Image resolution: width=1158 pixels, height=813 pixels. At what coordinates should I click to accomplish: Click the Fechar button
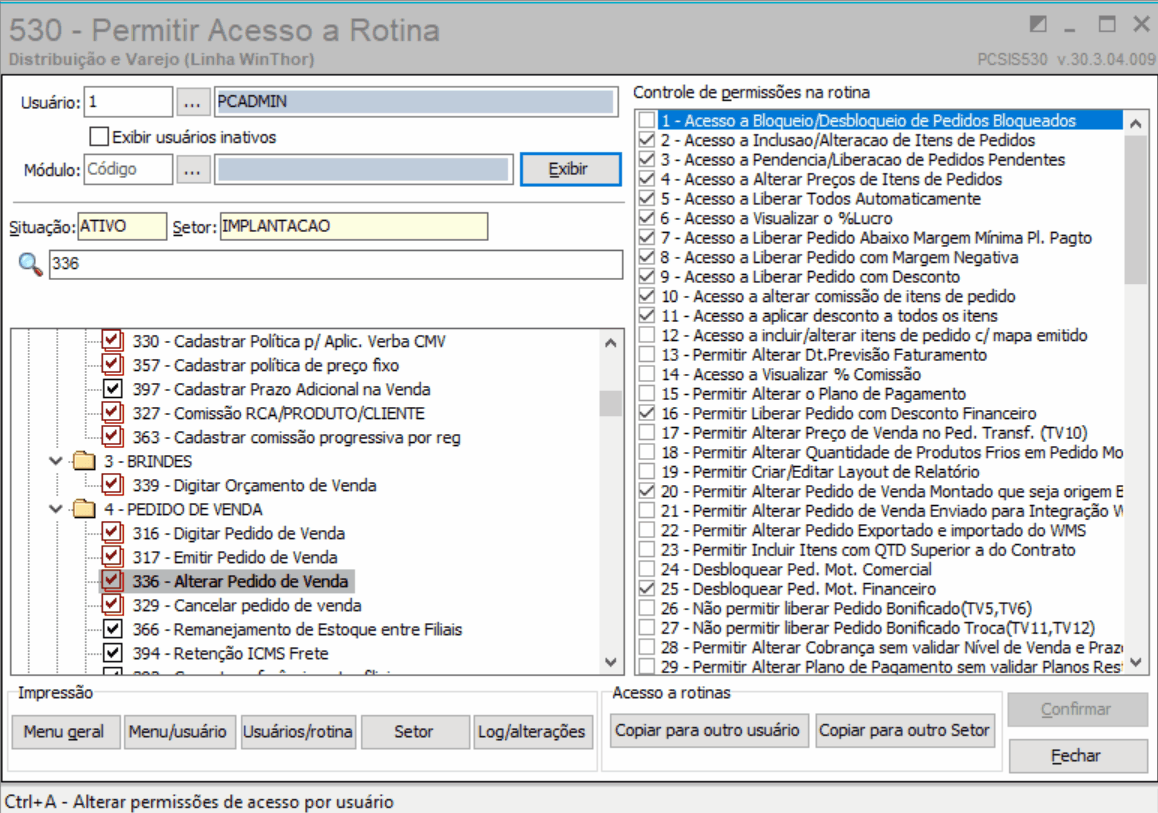[1076, 755]
